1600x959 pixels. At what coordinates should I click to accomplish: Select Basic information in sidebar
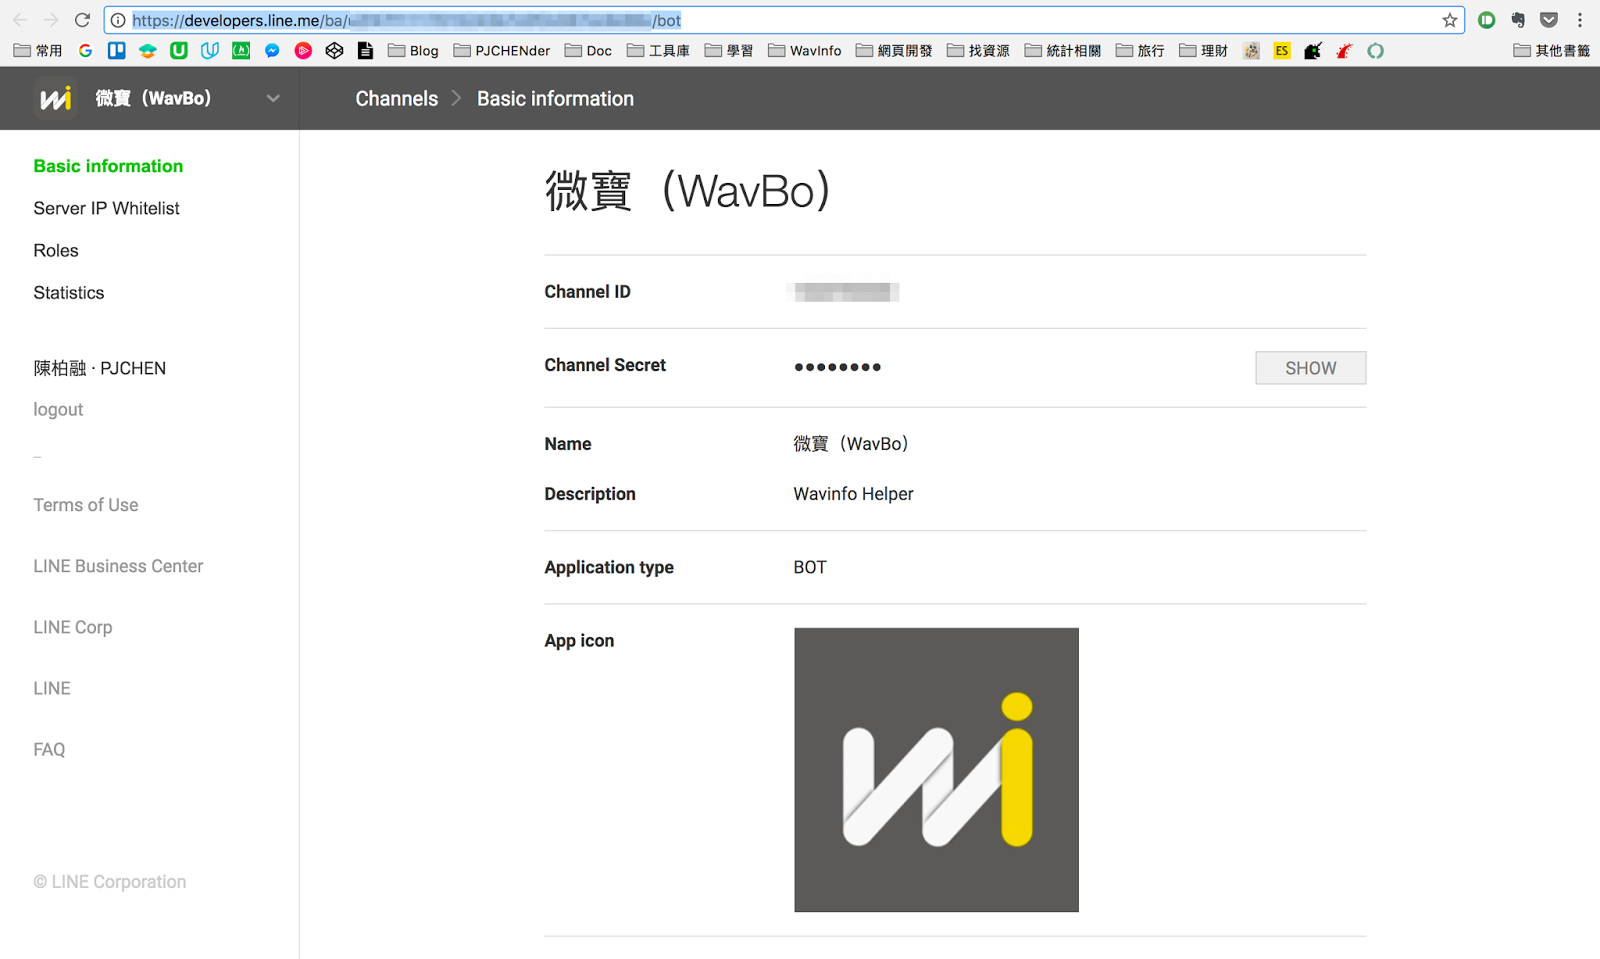(x=108, y=166)
